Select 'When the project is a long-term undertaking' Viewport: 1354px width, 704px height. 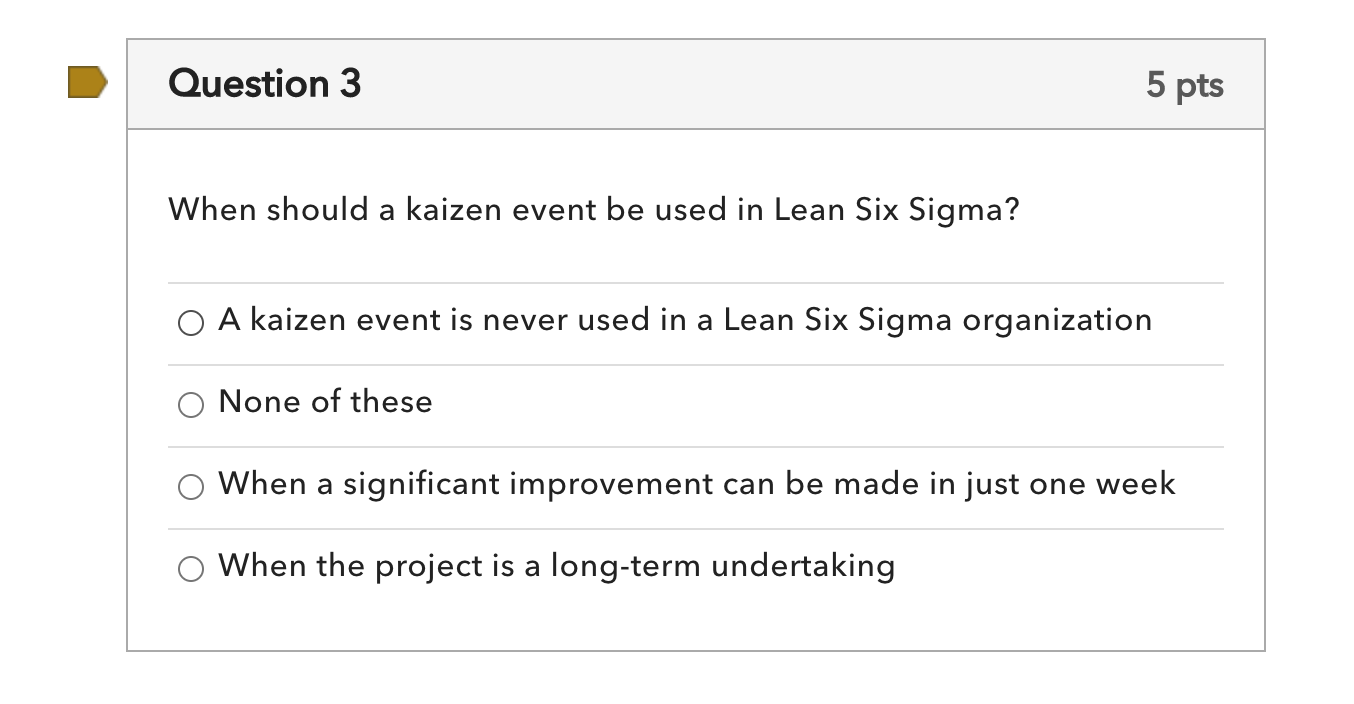click(190, 568)
